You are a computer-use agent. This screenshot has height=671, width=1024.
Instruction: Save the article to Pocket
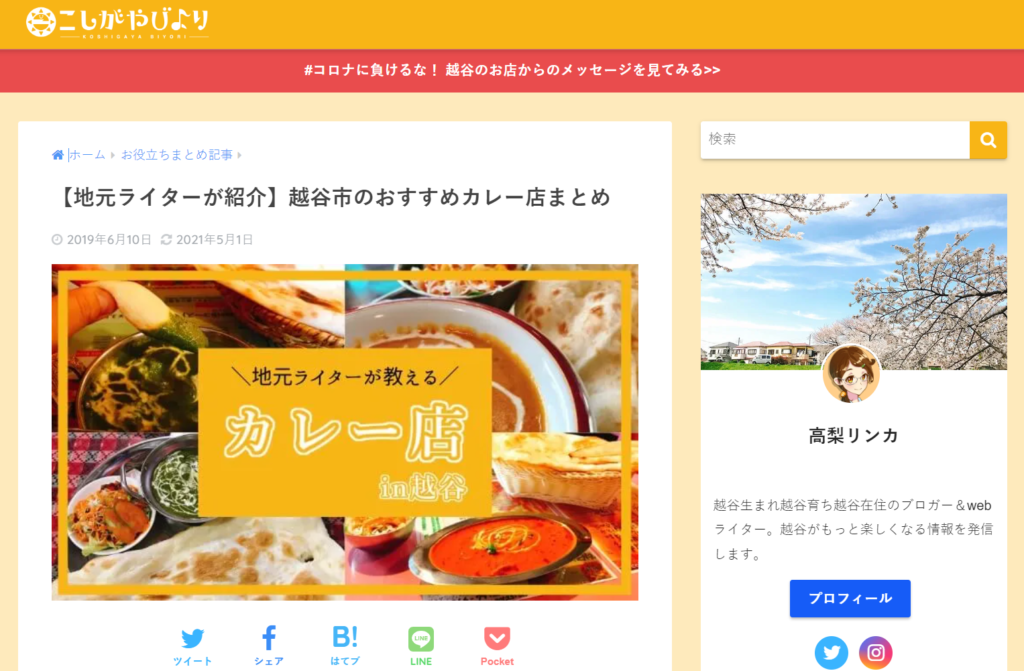[497, 646]
